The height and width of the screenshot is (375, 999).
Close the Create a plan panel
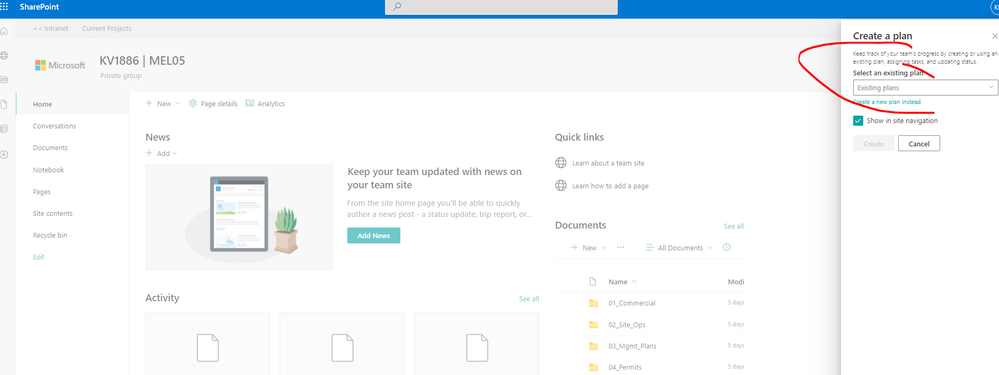click(x=995, y=36)
